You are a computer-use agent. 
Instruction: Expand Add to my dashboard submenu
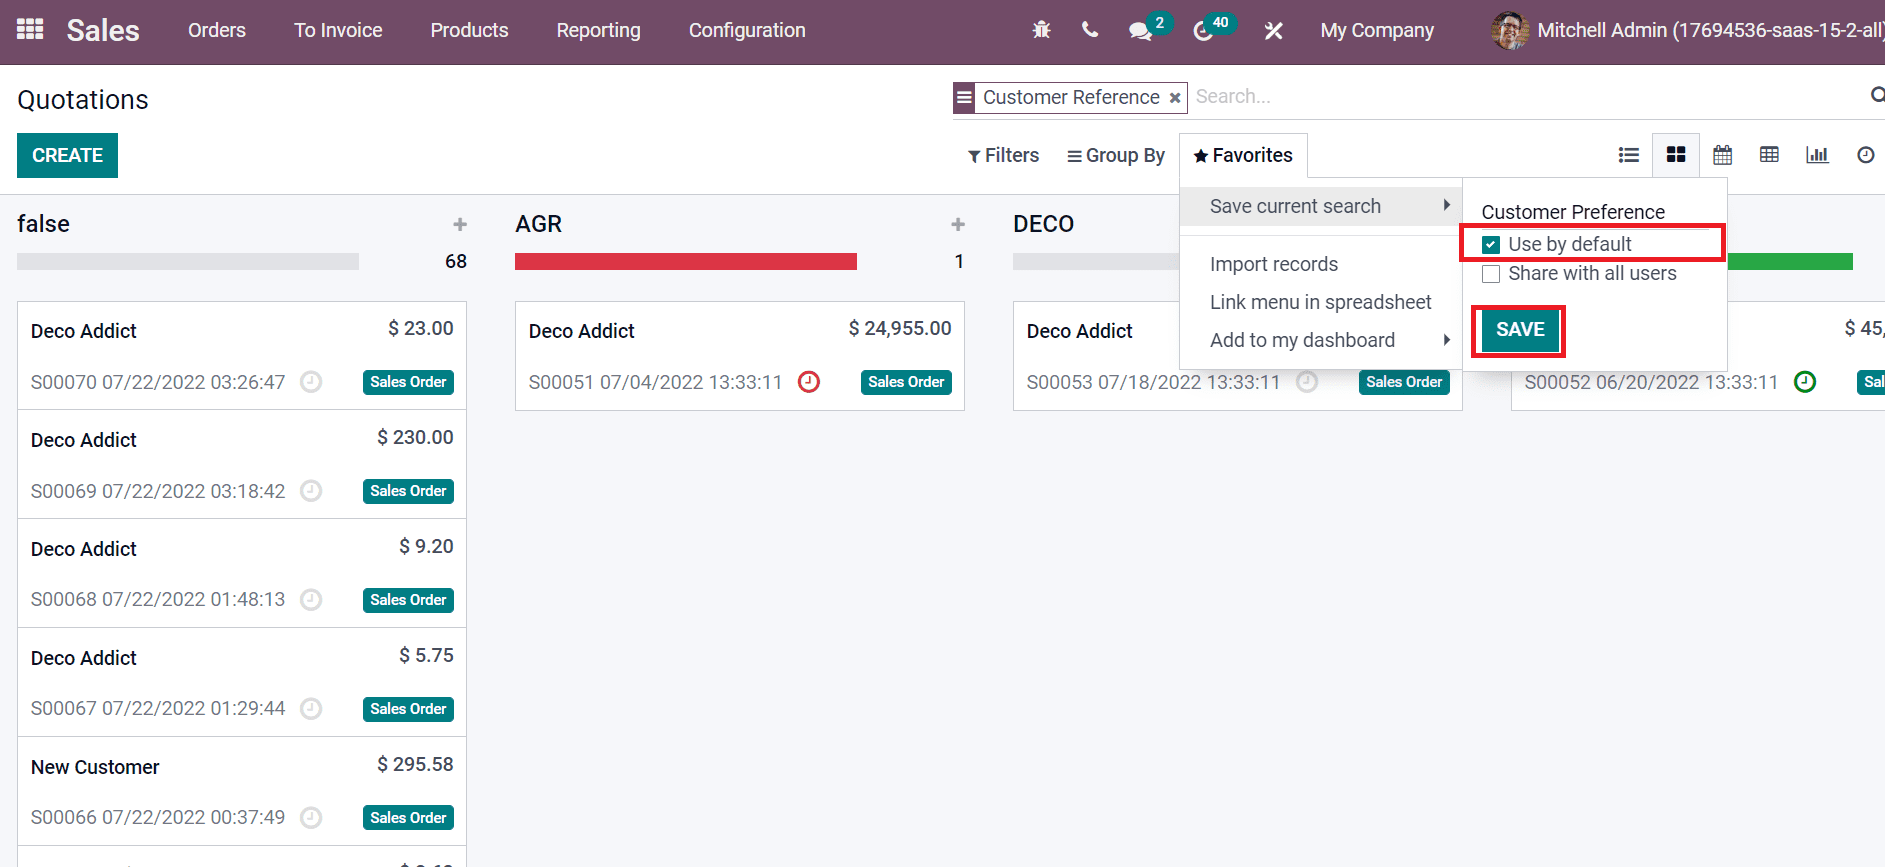pyautogui.click(x=1320, y=340)
